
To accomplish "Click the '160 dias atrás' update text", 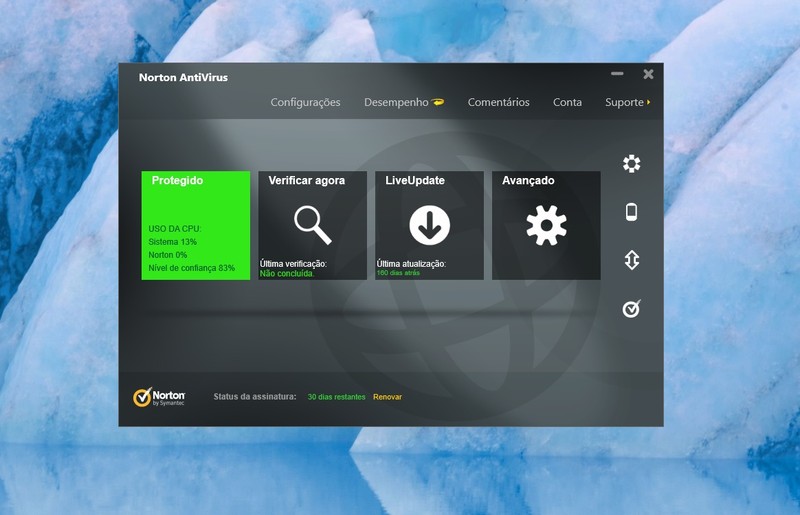I will click(398, 273).
